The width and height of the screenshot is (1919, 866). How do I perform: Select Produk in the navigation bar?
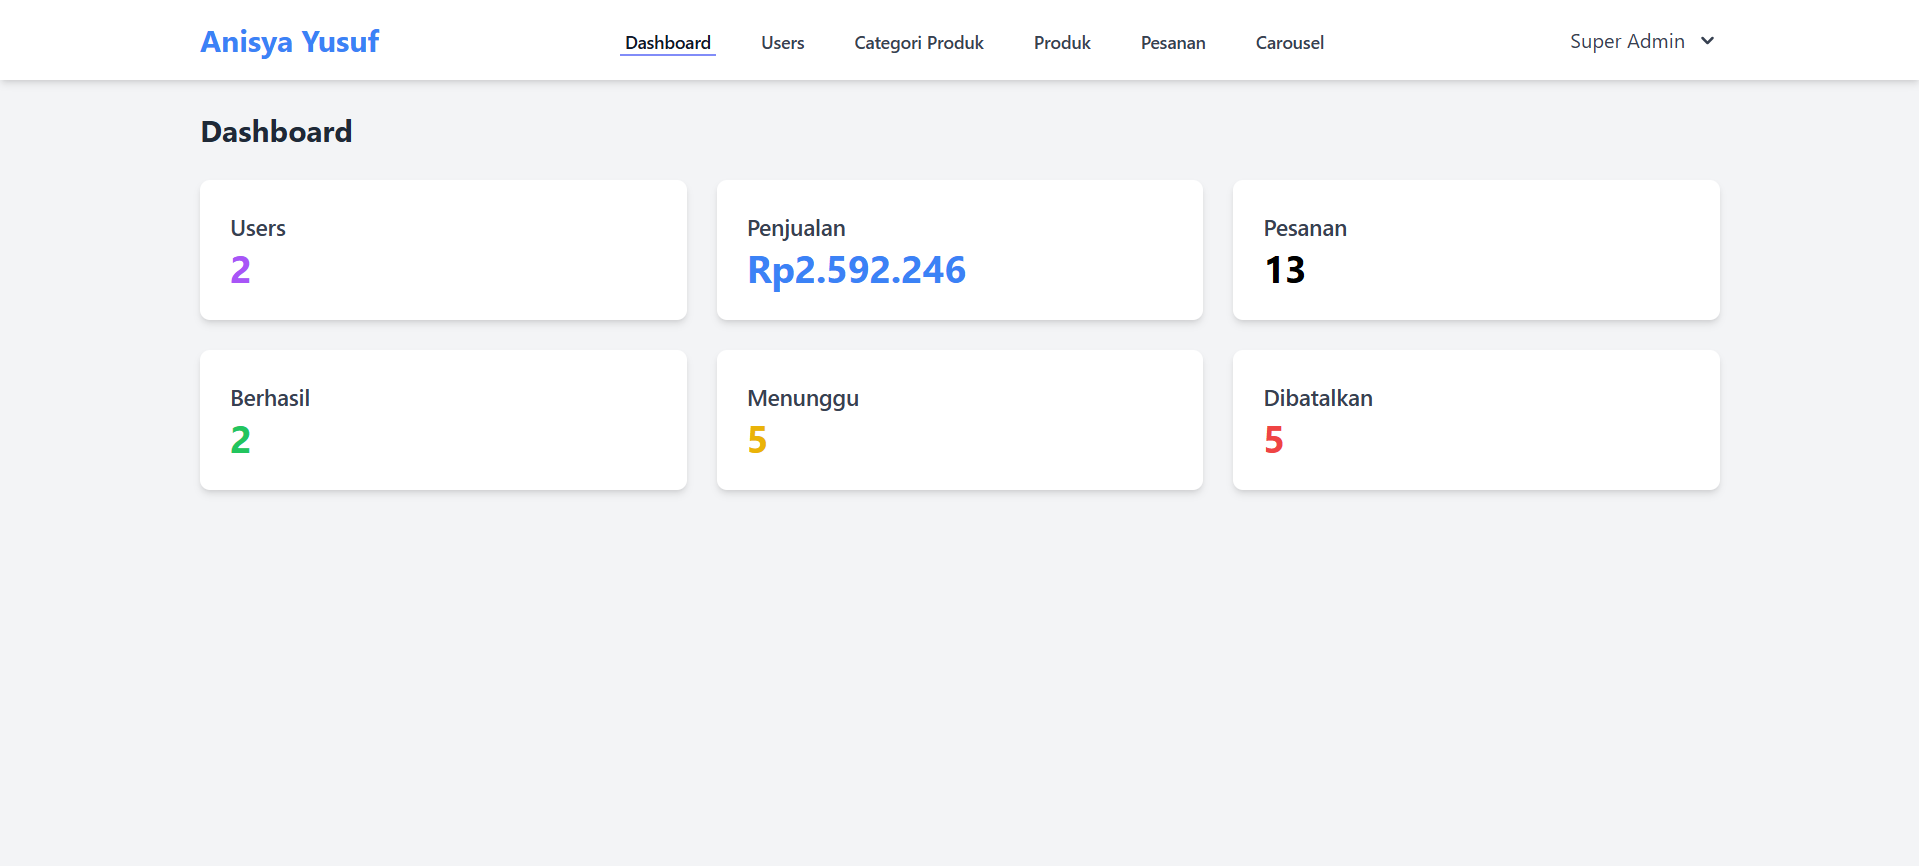click(1061, 43)
